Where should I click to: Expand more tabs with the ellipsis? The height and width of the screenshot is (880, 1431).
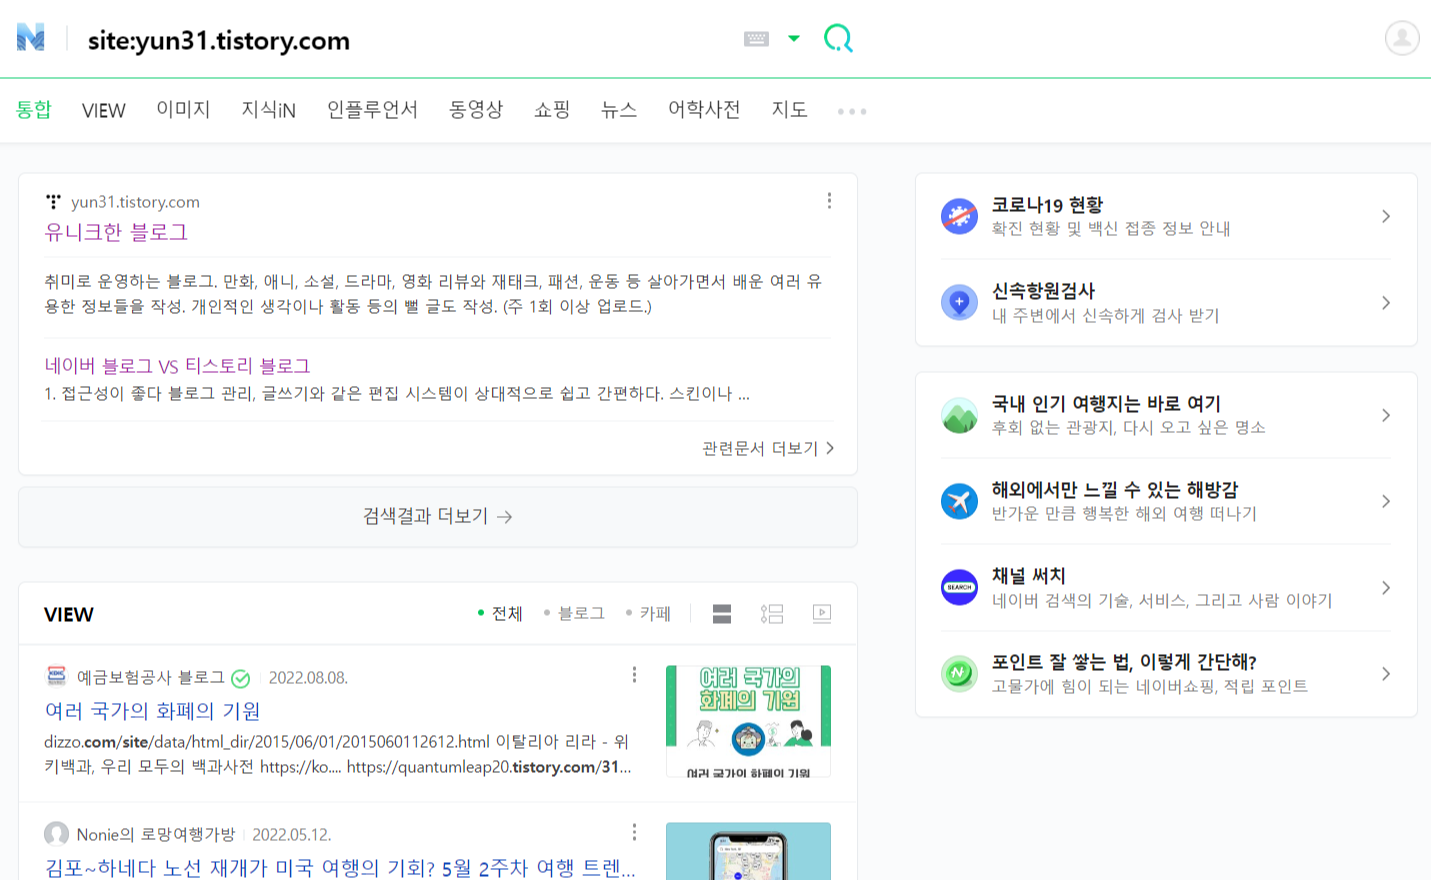[852, 111]
